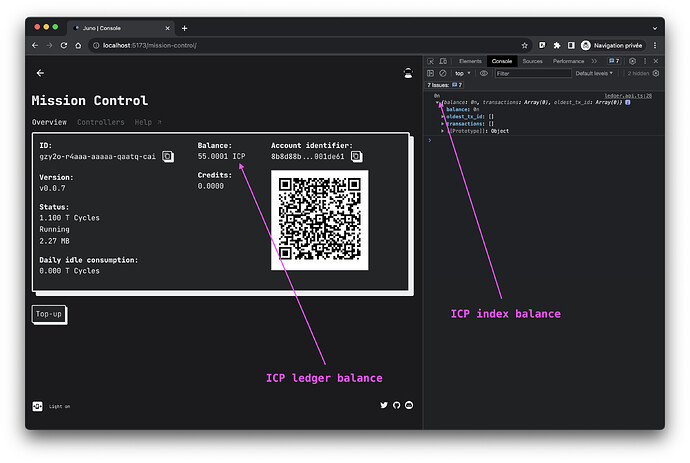Click the 55.0001 ICP balance value
690x463 pixels.
pyautogui.click(x=221, y=156)
